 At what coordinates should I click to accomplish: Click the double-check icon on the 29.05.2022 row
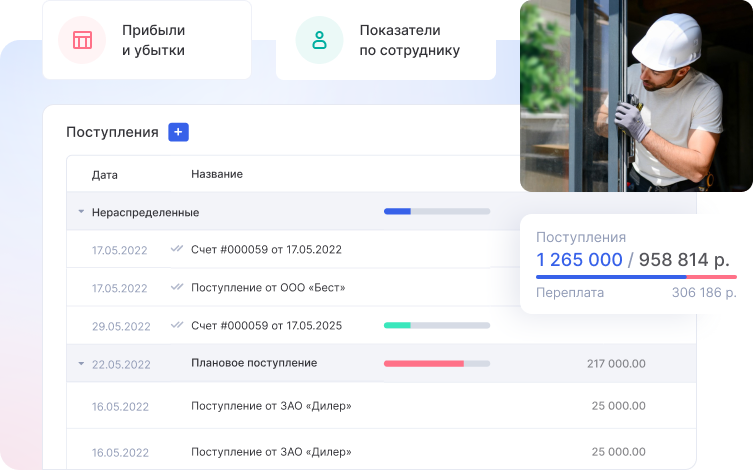177,325
